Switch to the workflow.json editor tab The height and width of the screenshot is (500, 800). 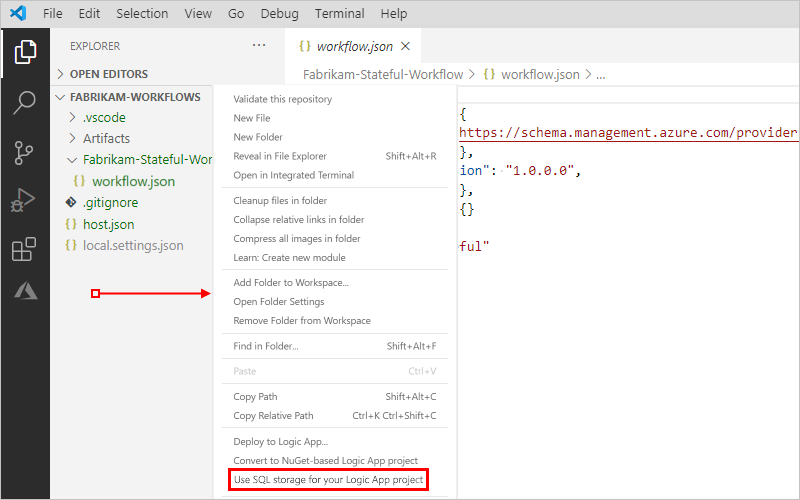click(x=354, y=46)
